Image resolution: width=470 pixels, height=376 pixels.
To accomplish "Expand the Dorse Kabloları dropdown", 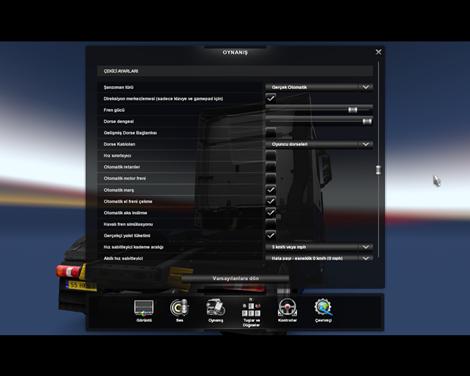I will tap(319, 144).
